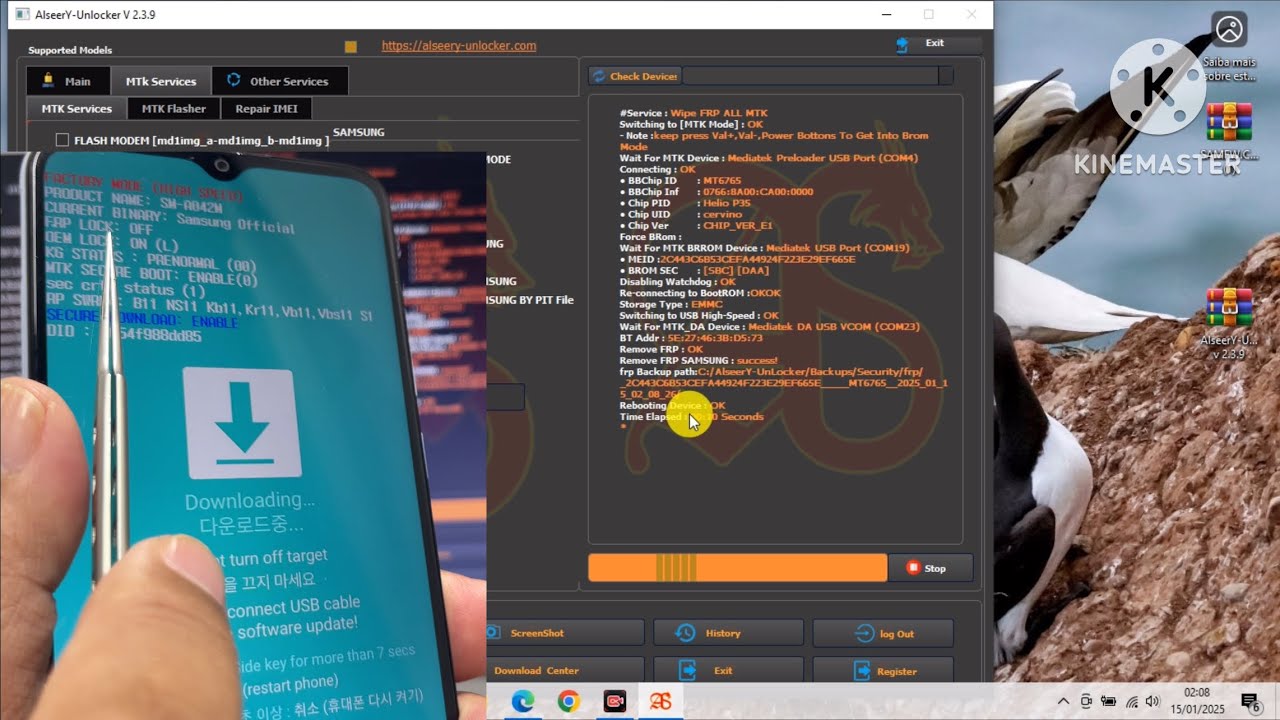Image resolution: width=1280 pixels, height=720 pixels.
Task: Open Microsoft Edge from the taskbar
Action: point(523,702)
